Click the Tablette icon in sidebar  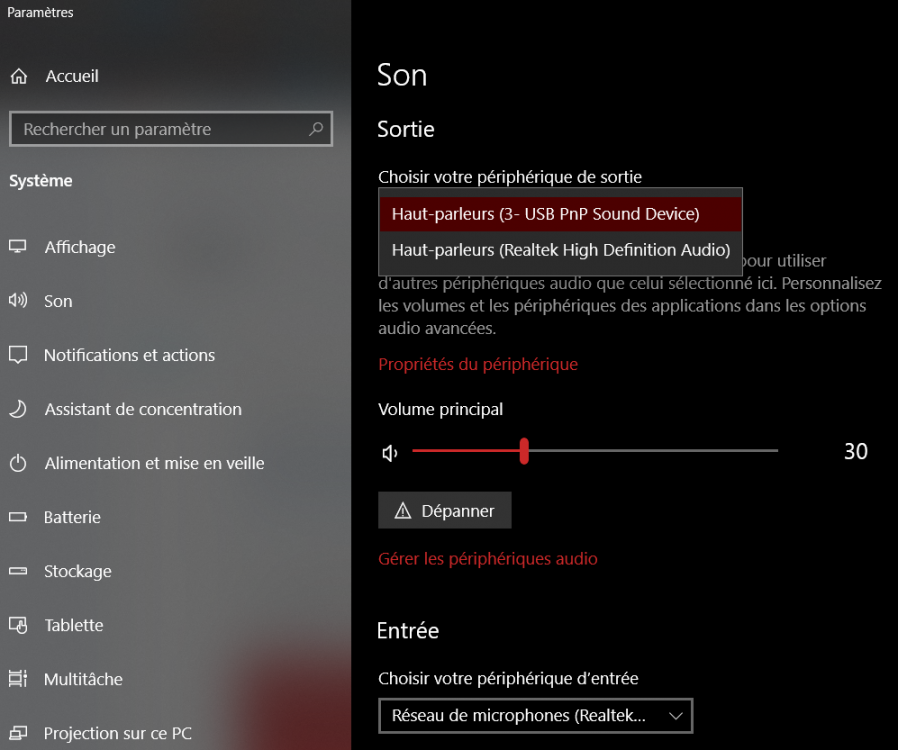[18, 625]
